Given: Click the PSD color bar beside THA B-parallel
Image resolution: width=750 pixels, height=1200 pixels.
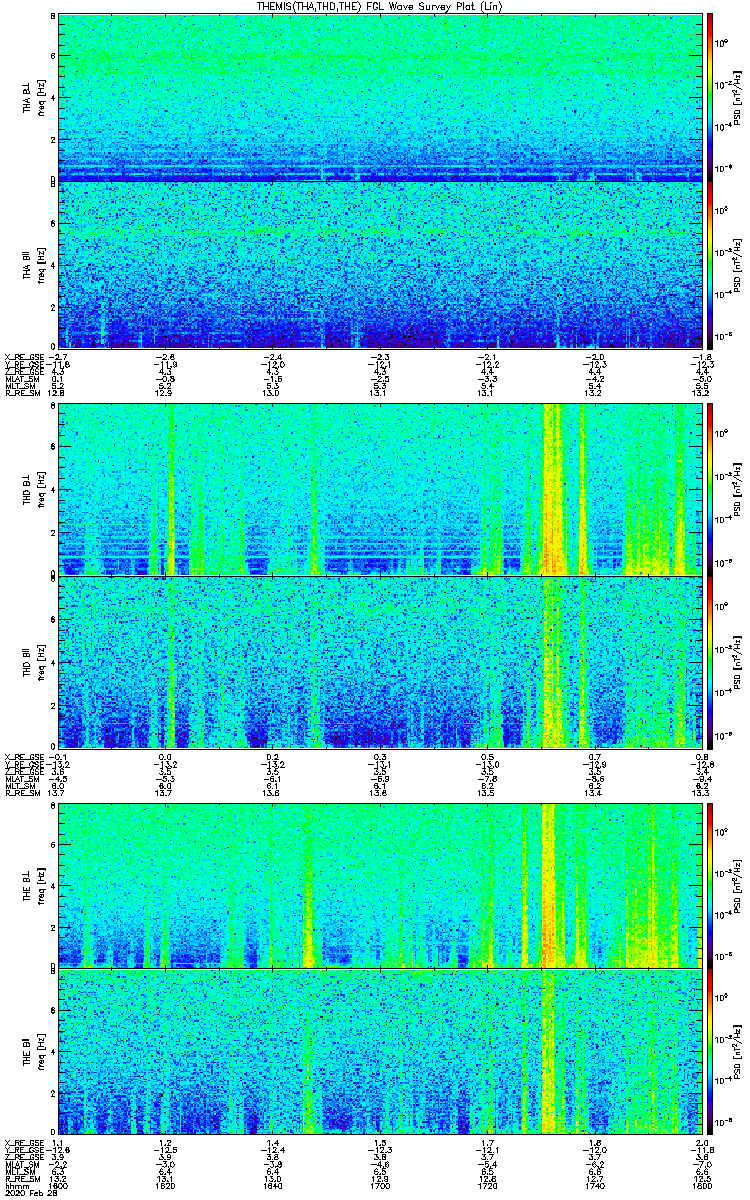Looking at the screenshot, I should (710, 265).
